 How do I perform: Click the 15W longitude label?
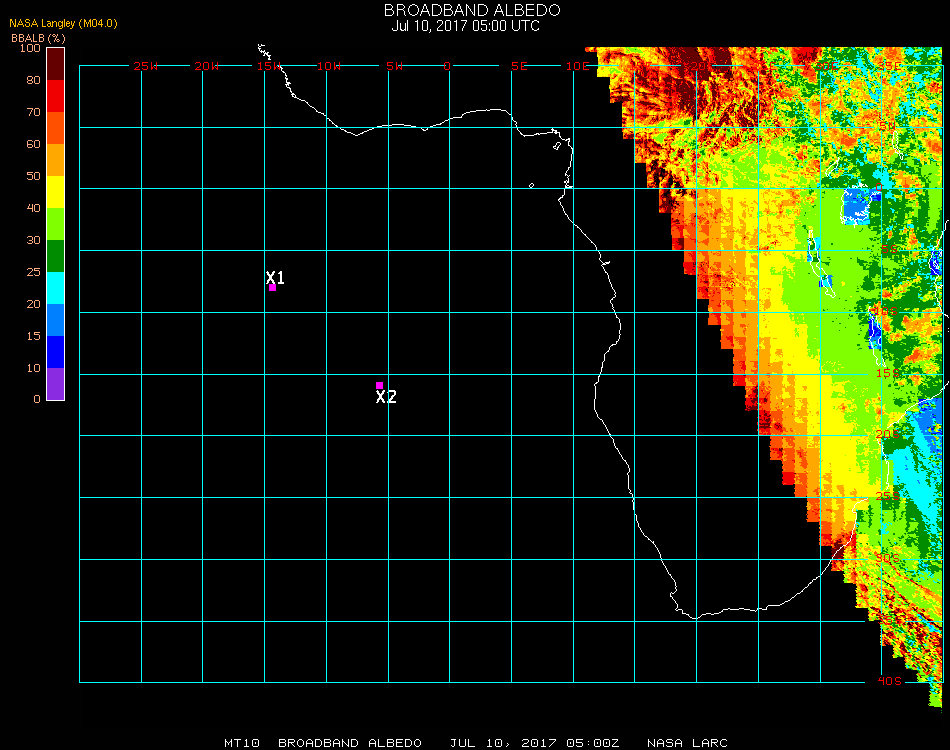click(268, 66)
